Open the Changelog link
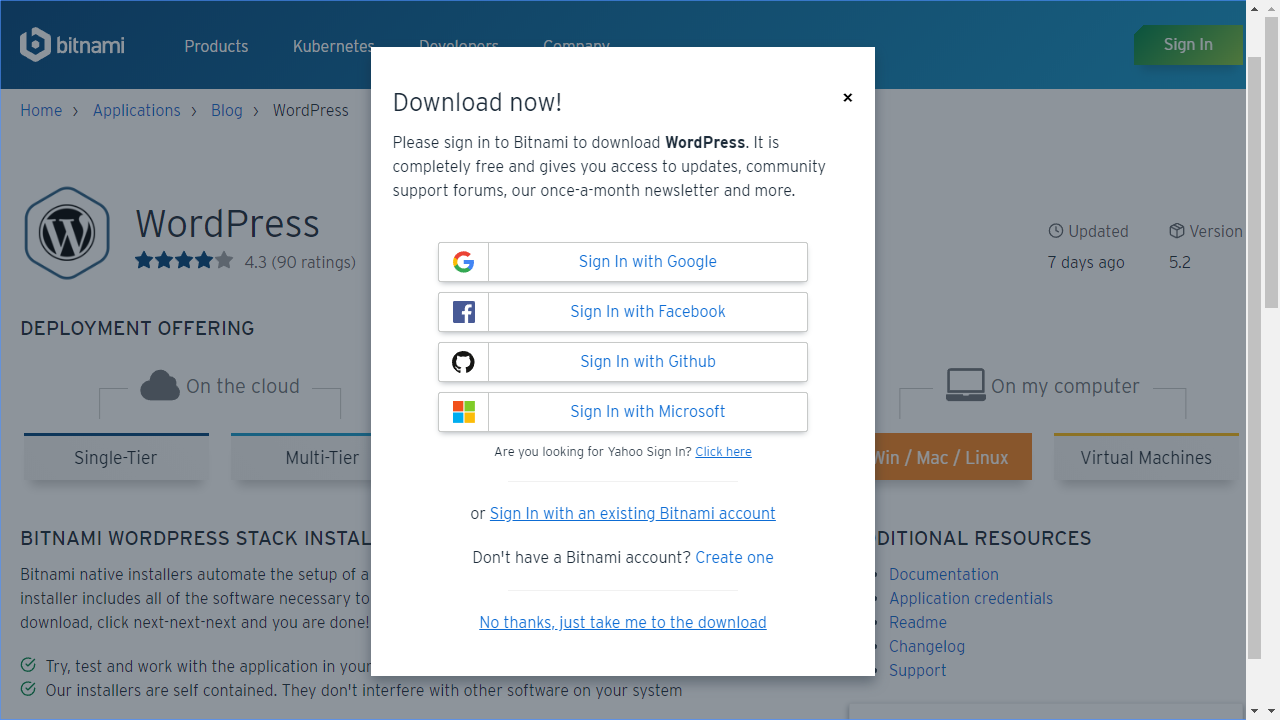1280x720 pixels. (x=927, y=646)
